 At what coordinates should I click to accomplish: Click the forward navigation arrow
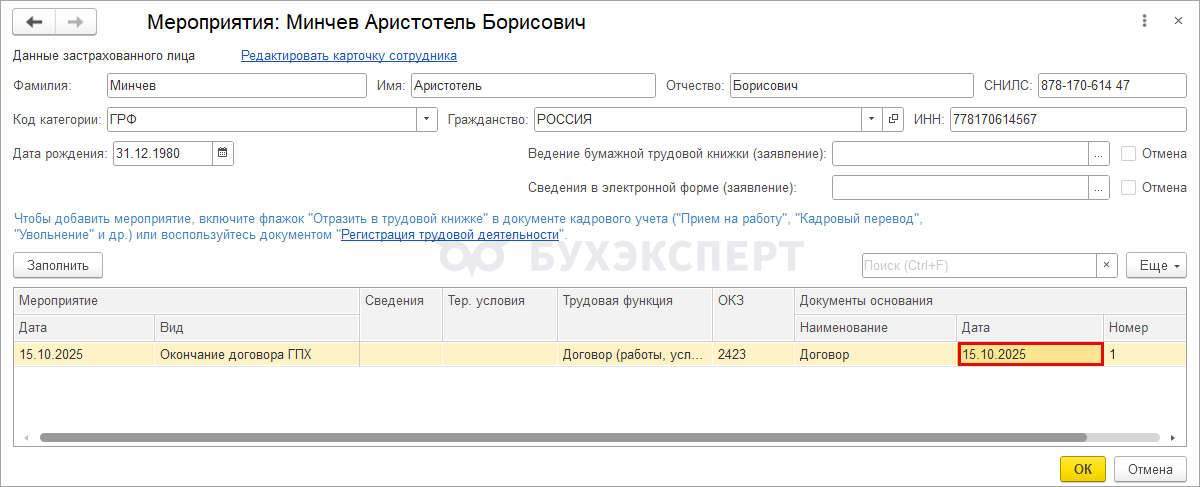[75, 22]
